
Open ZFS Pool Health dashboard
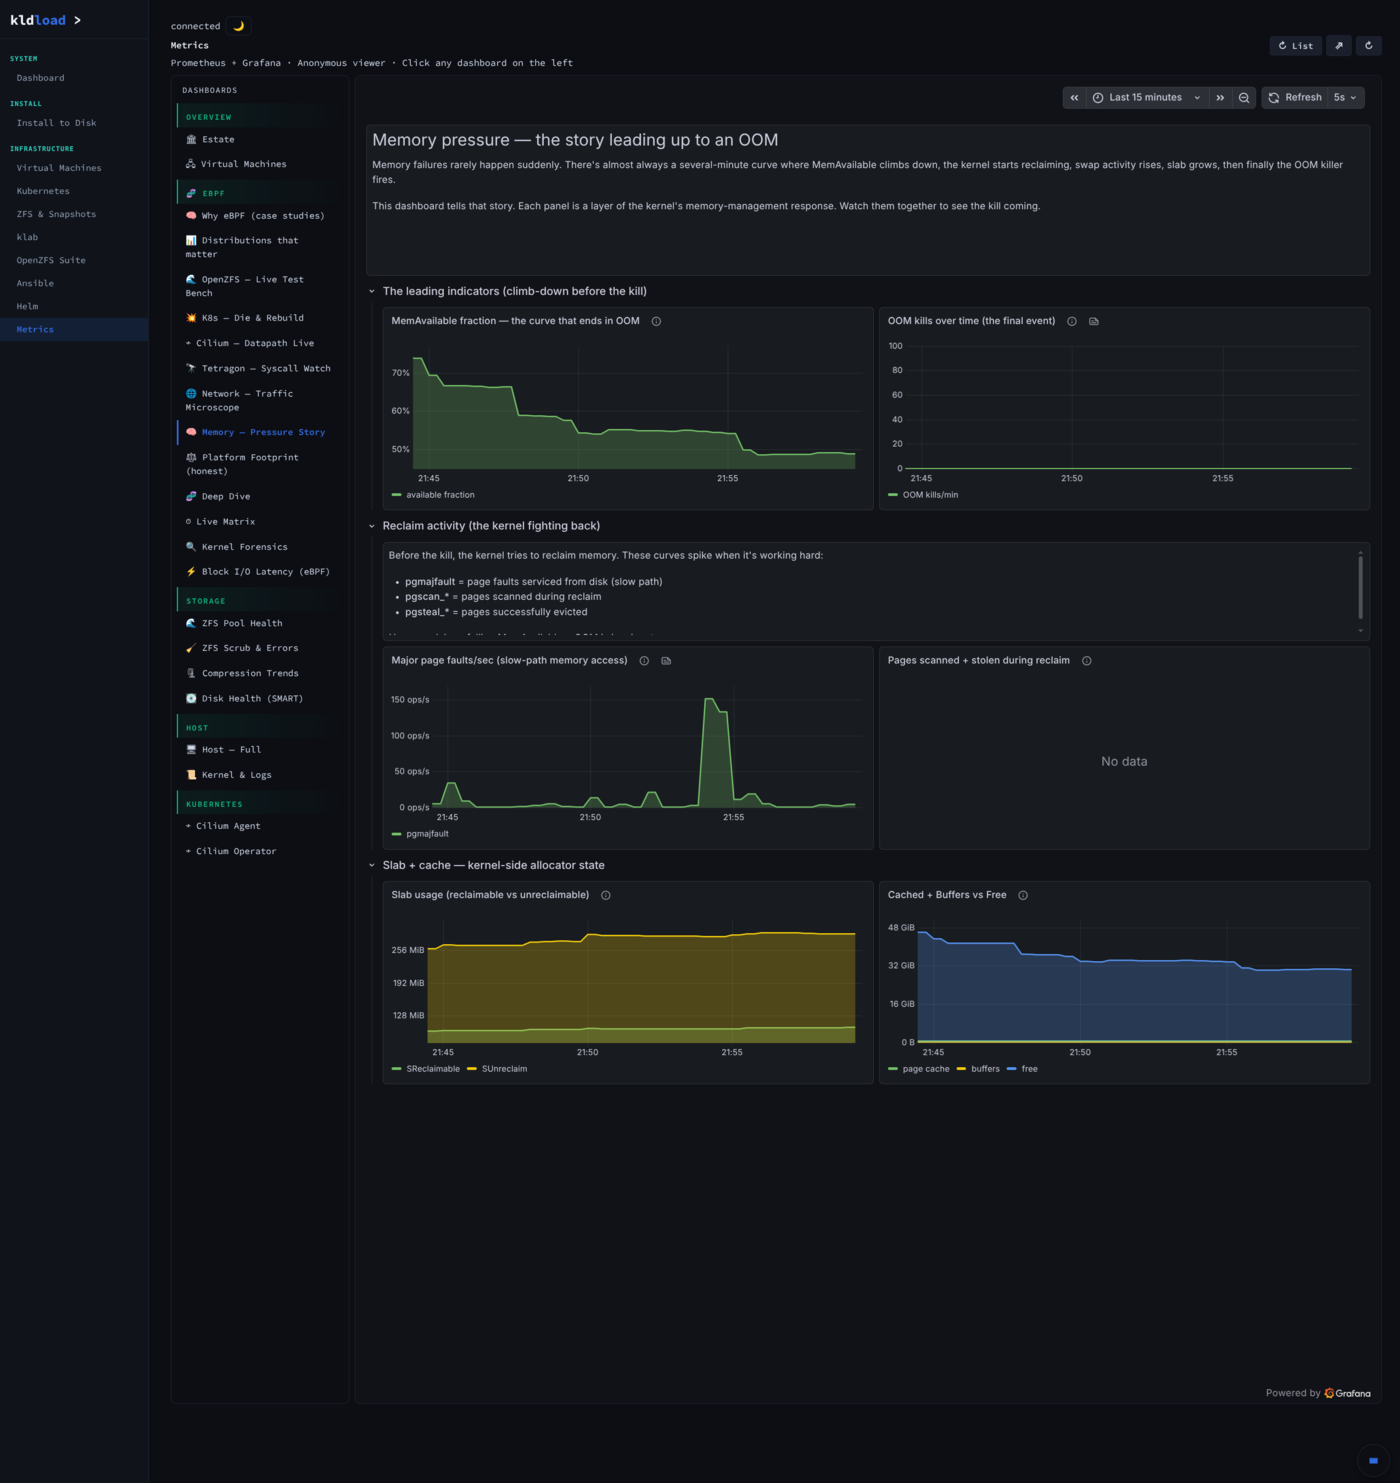(x=259, y=624)
